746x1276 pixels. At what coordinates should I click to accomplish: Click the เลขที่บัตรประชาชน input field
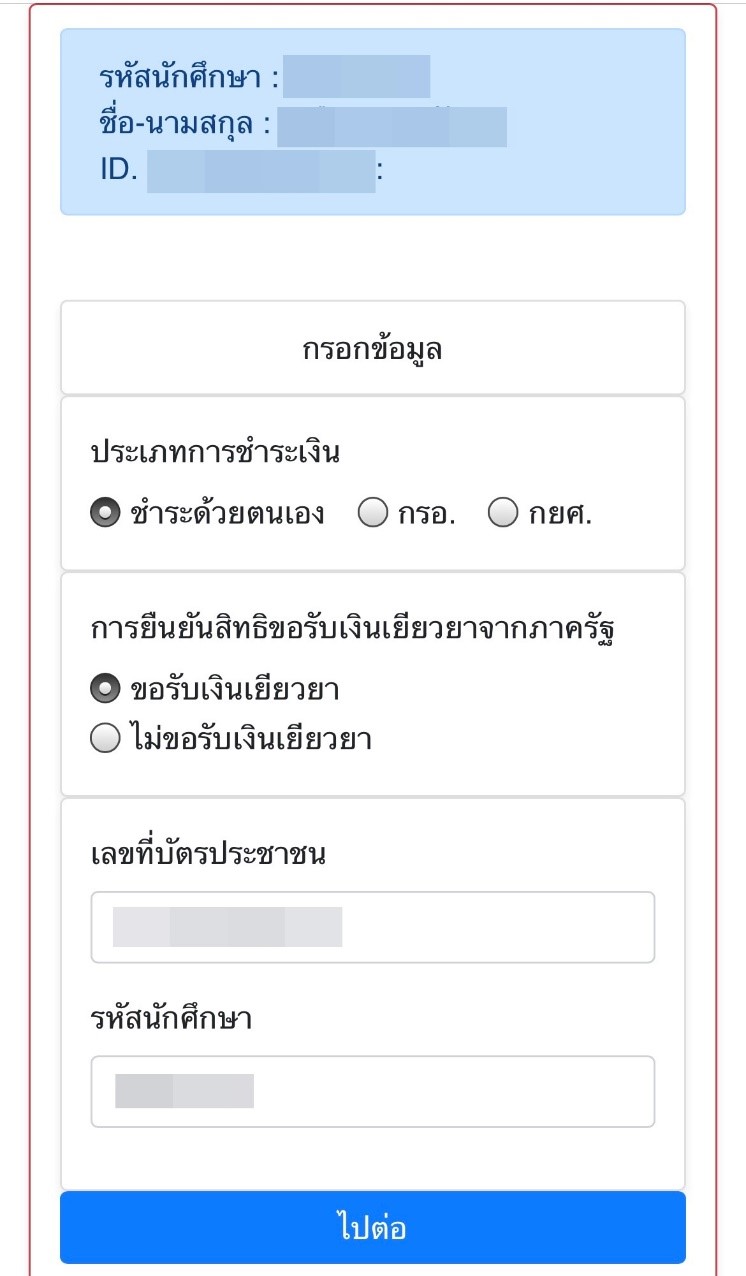click(x=373, y=927)
